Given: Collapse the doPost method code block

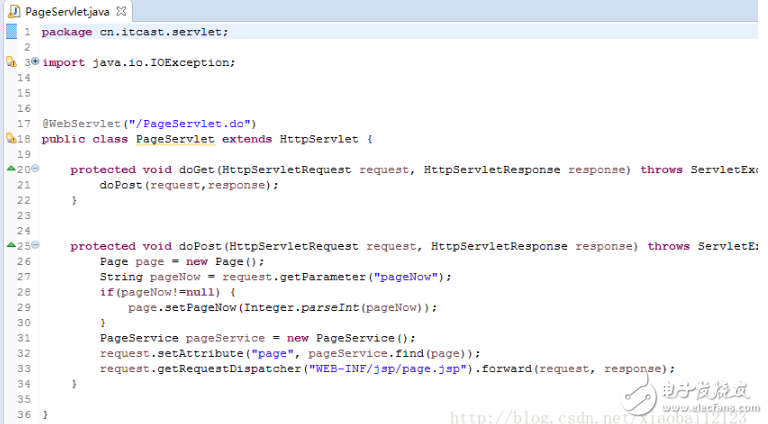Looking at the screenshot, I should [x=35, y=245].
